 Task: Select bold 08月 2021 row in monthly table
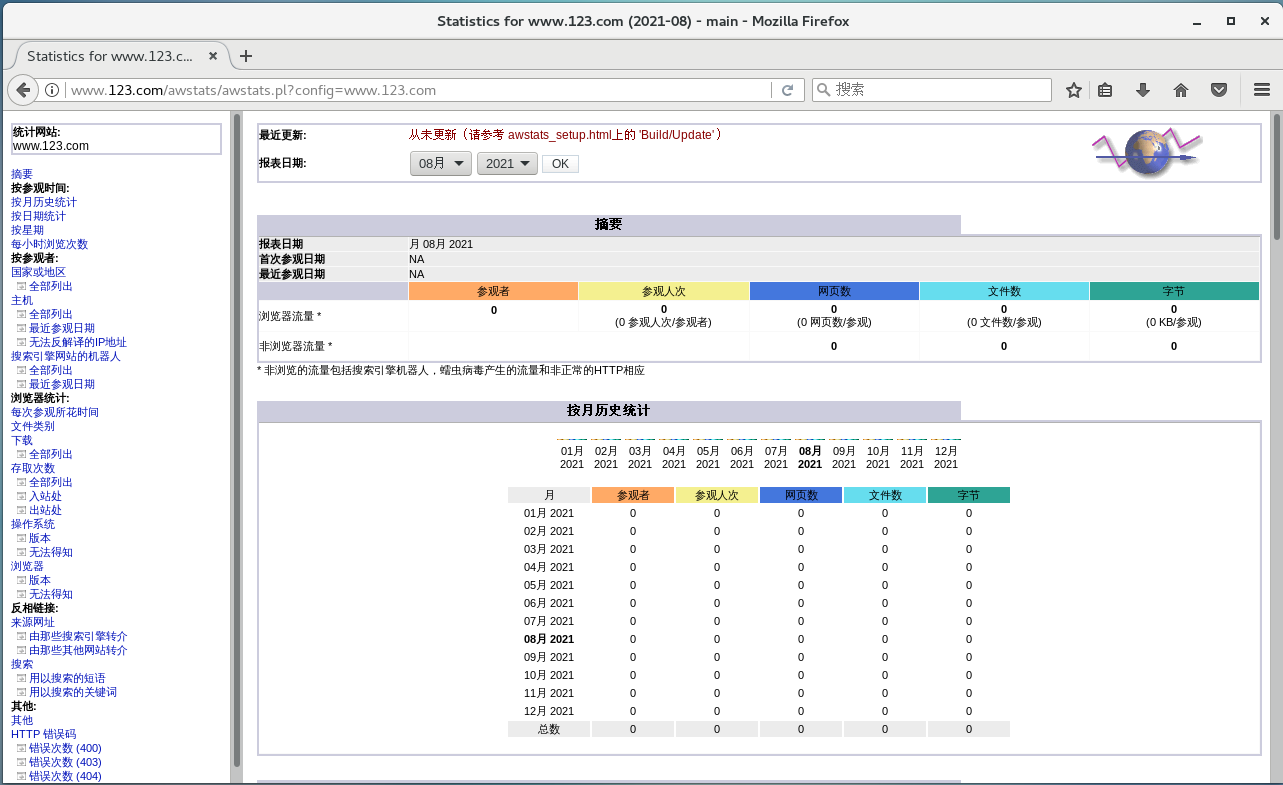click(x=549, y=639)
